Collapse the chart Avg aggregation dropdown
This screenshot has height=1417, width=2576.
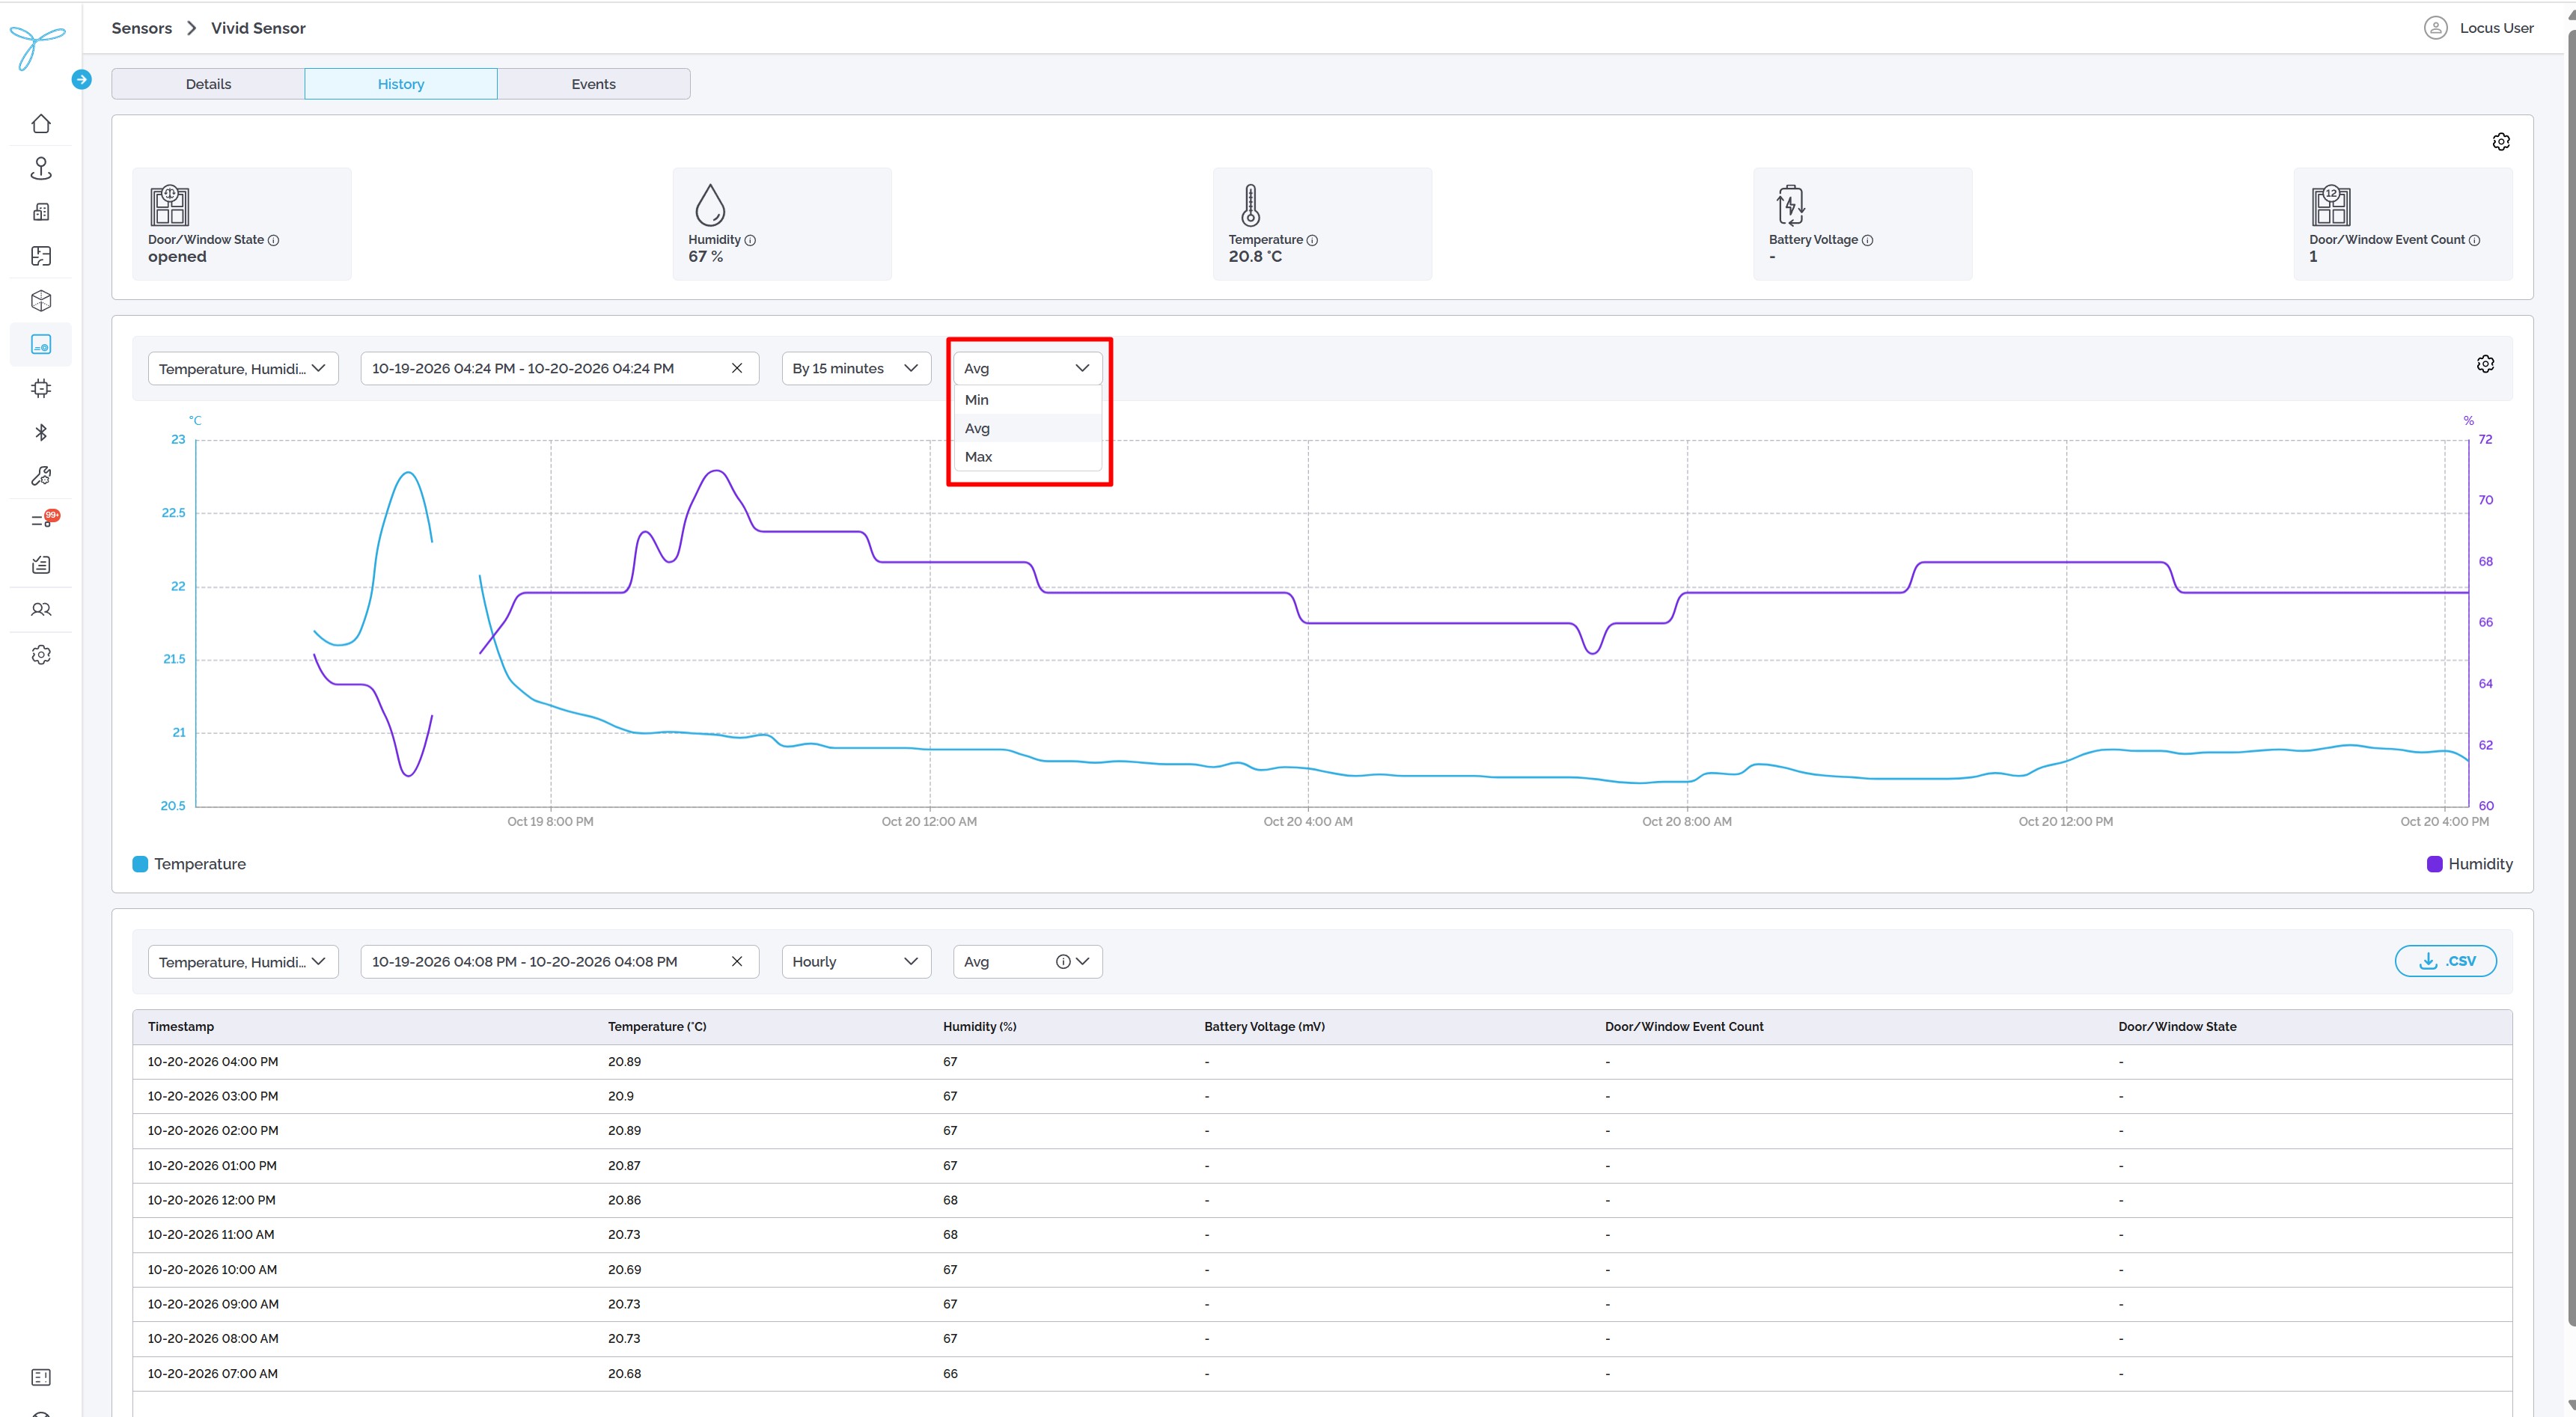coord(1028,368)
